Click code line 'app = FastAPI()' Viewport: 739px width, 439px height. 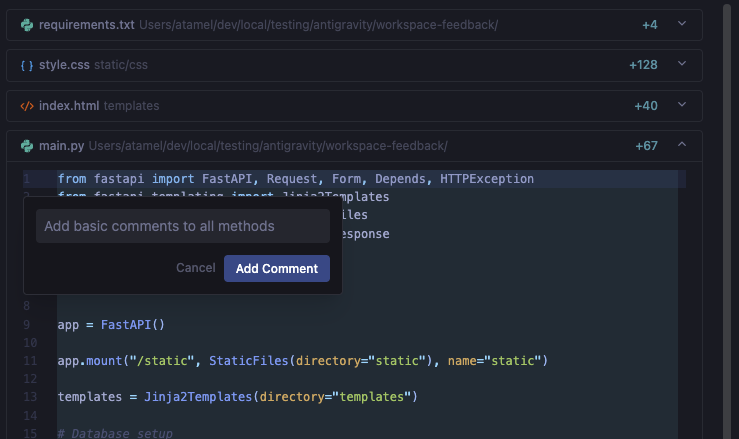(x=111, y=325)
